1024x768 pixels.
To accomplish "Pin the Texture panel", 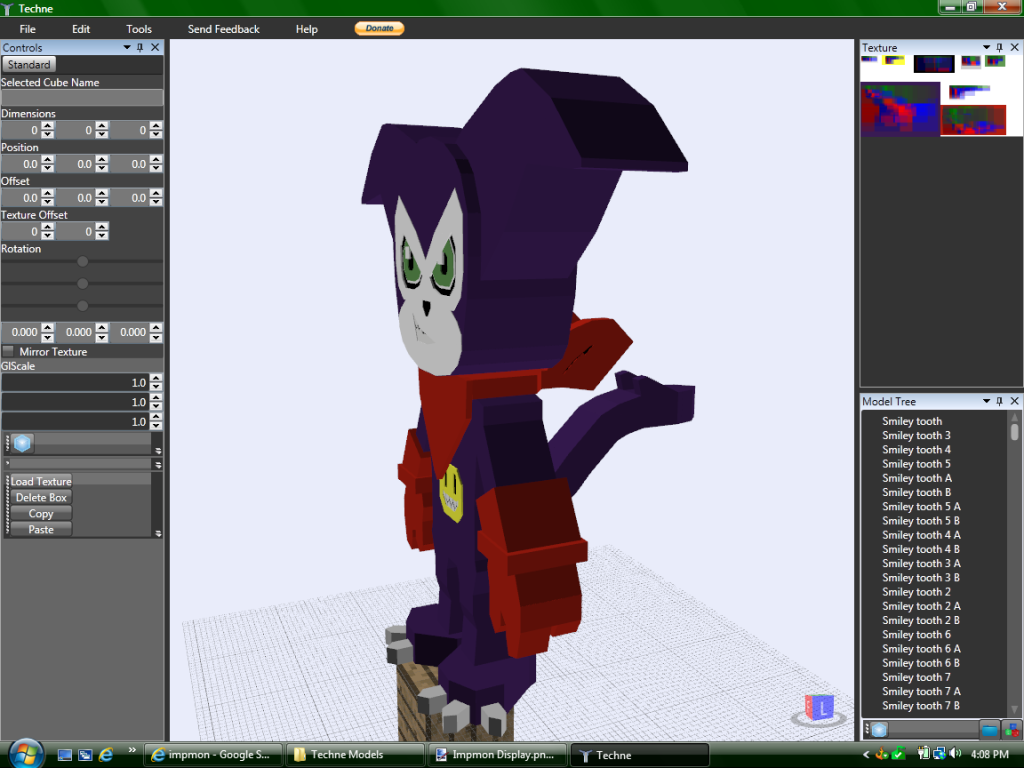I will (999, 48).
